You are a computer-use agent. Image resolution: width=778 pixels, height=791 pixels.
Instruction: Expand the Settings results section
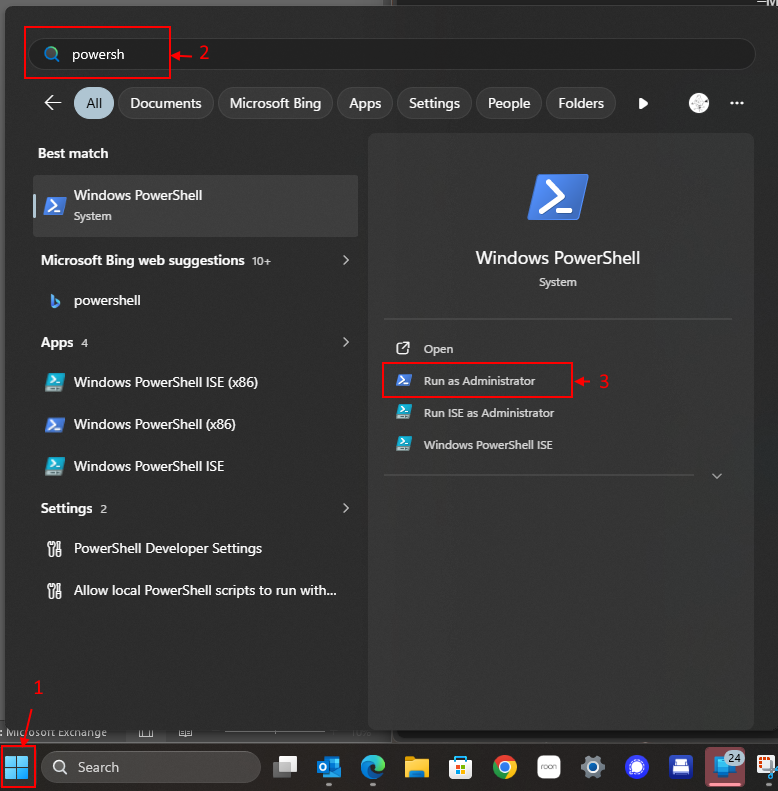346,508
